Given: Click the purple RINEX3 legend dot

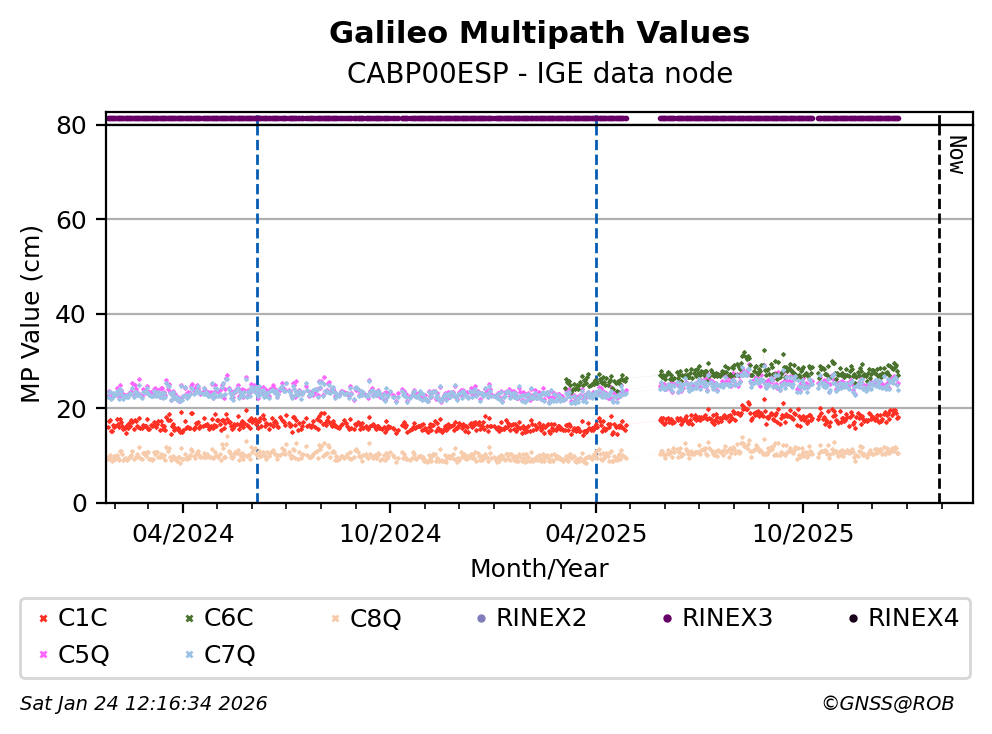Looking at the screenshot, I should tap(666, 618).
